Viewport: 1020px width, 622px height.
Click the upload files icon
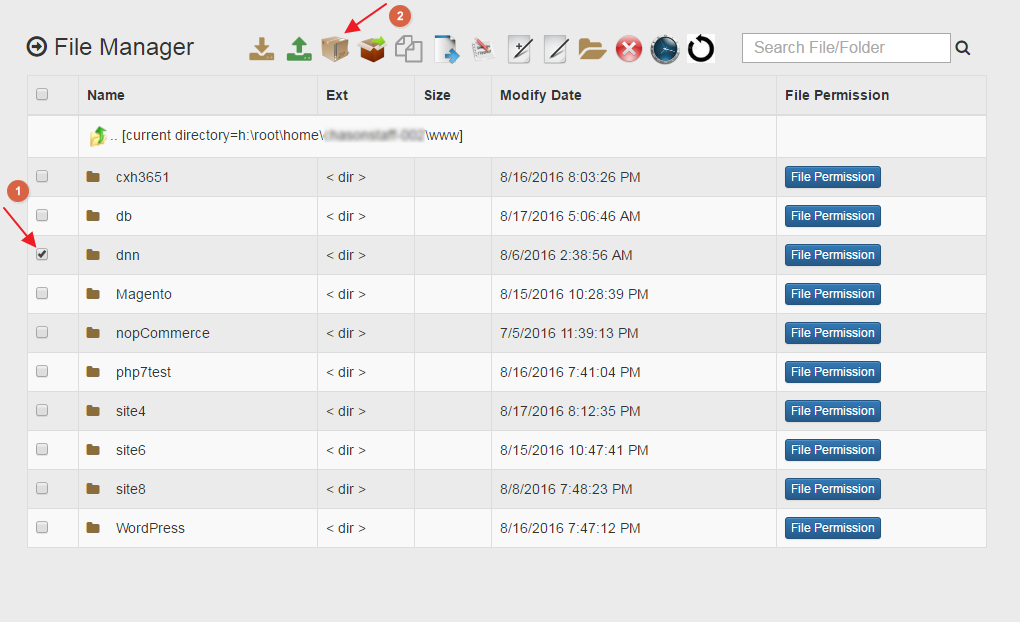coord(298,47)
